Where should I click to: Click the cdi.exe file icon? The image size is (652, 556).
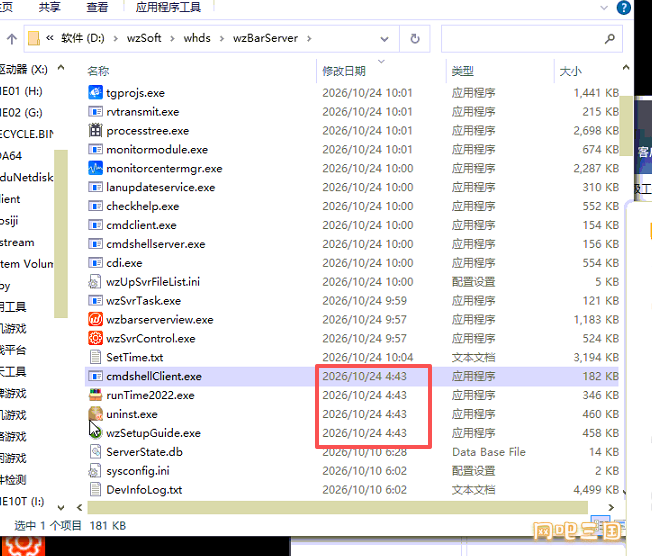[95, 263]
